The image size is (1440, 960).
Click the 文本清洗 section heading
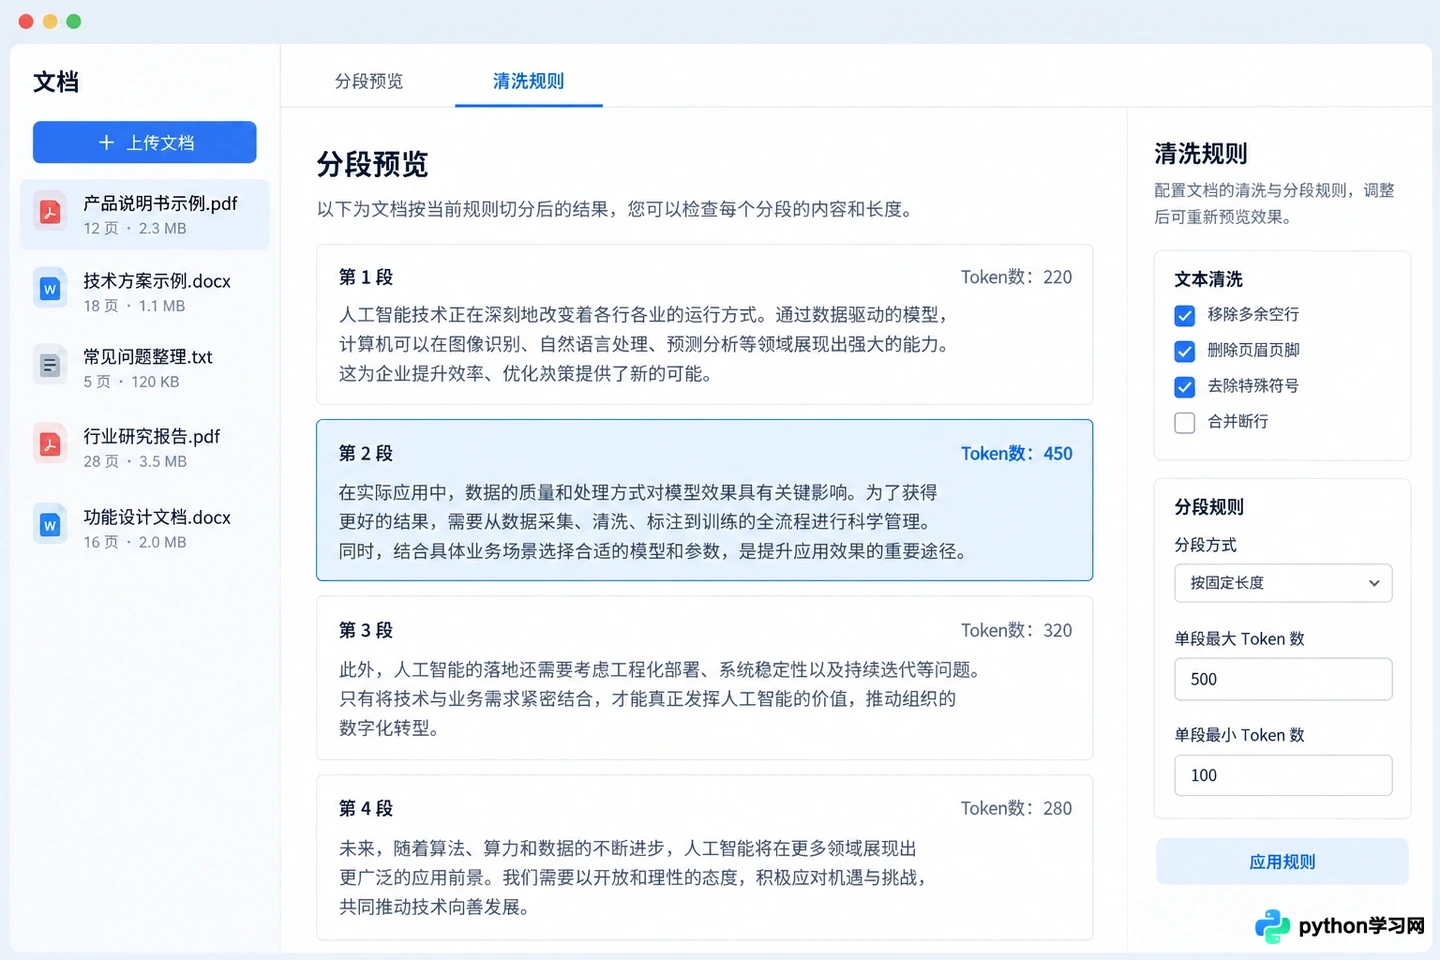click(x=1208, y=279)
